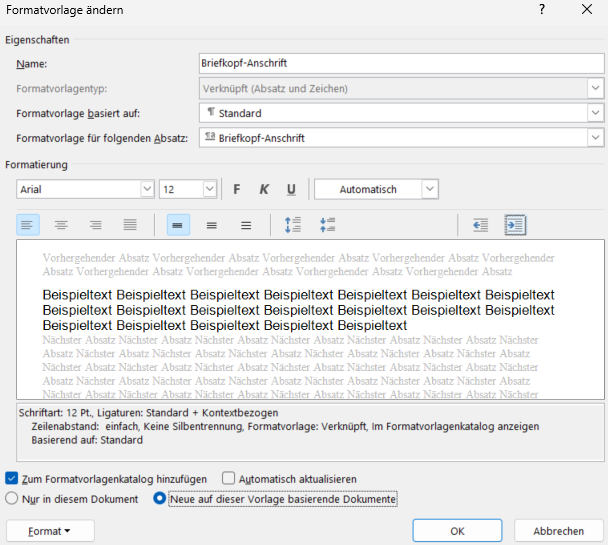Decrease paragraph indent
Image resolution: width=608 pixels, height=545 pixels.
[x=481, y=225]
